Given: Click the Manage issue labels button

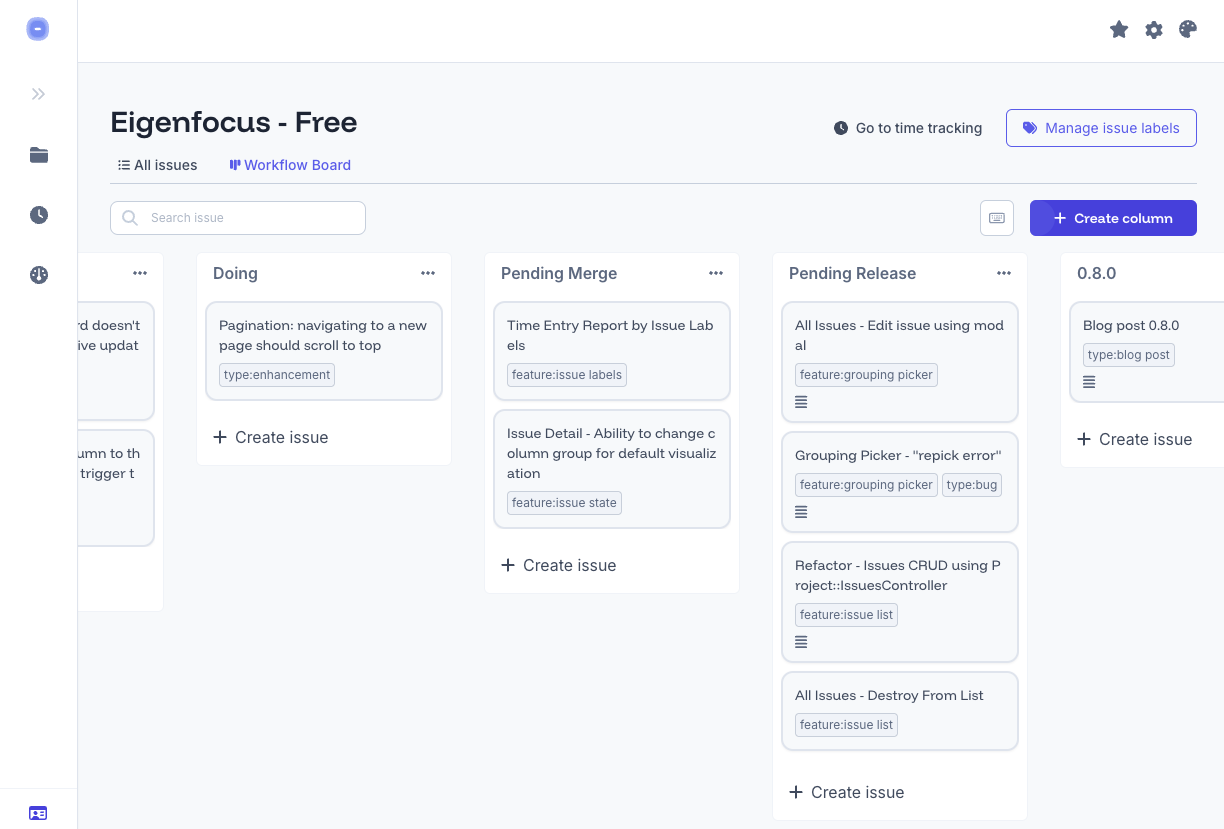Looking at the screenshot, I should click(1101, 128).
